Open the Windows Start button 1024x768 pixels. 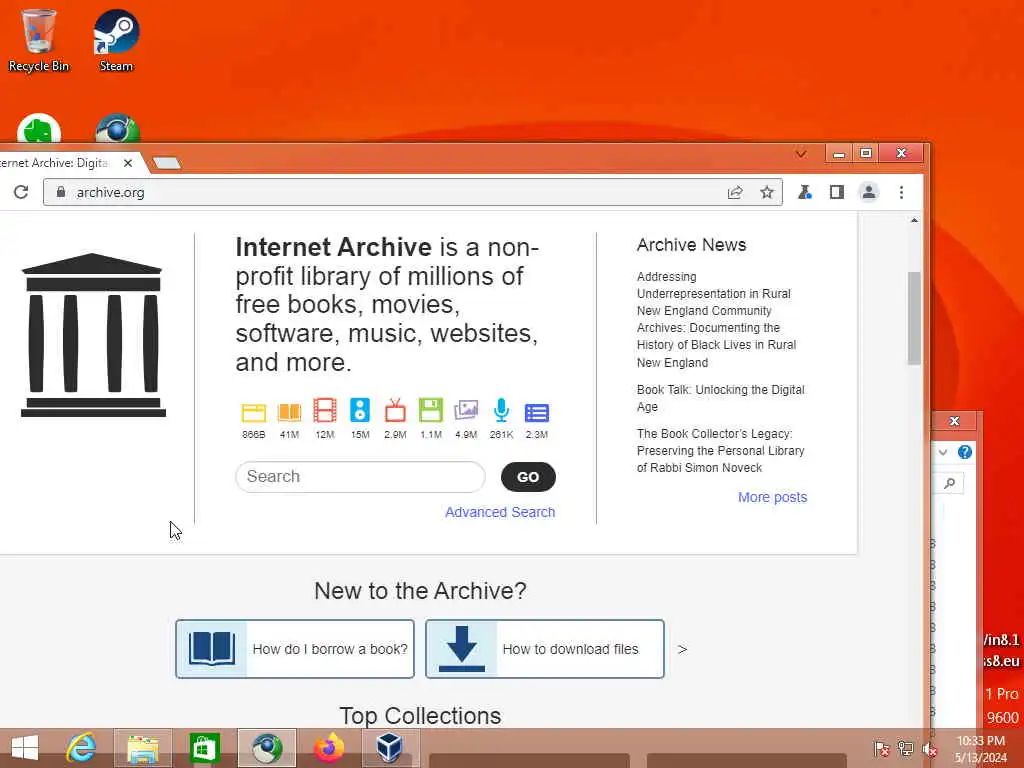click(25, 748)
